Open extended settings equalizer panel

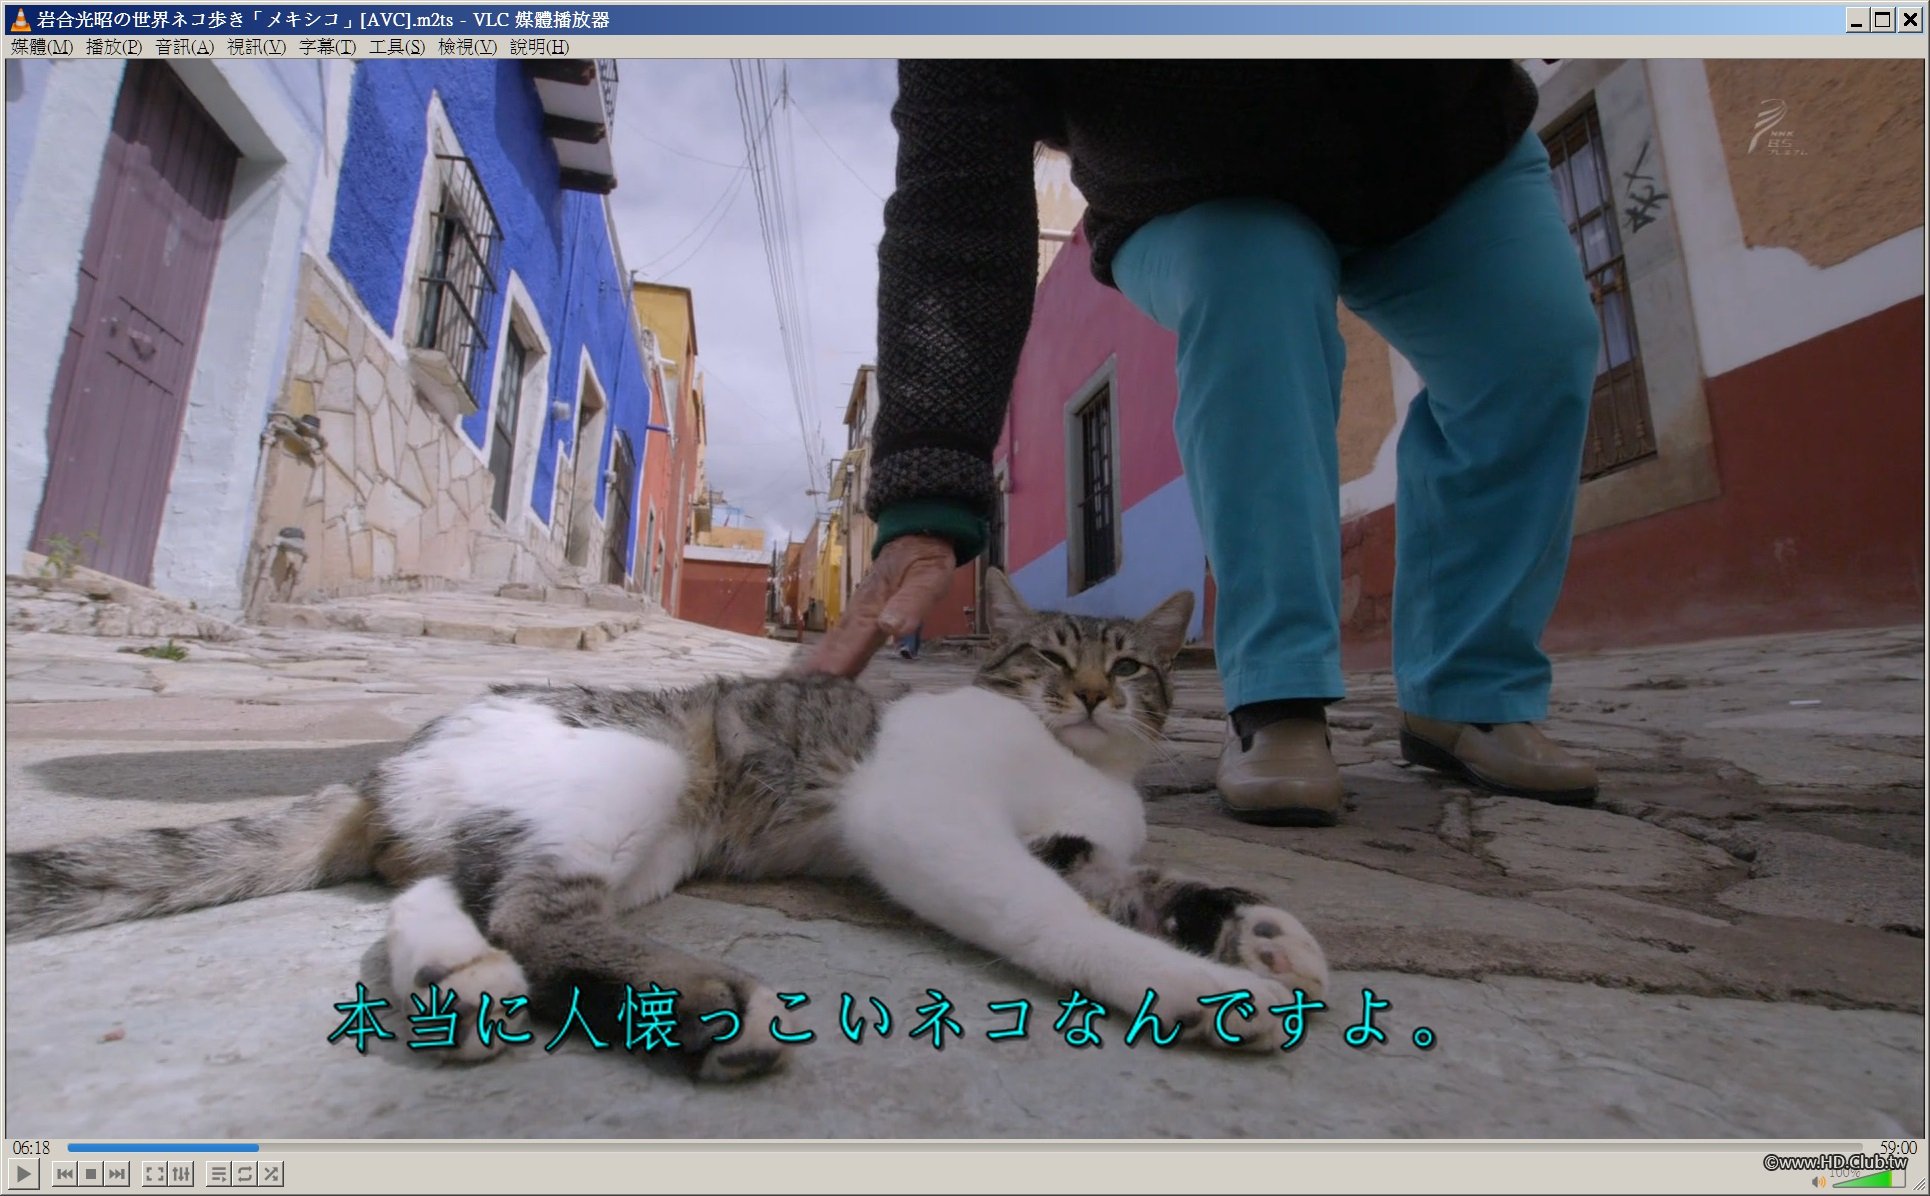click(181, 1174)
